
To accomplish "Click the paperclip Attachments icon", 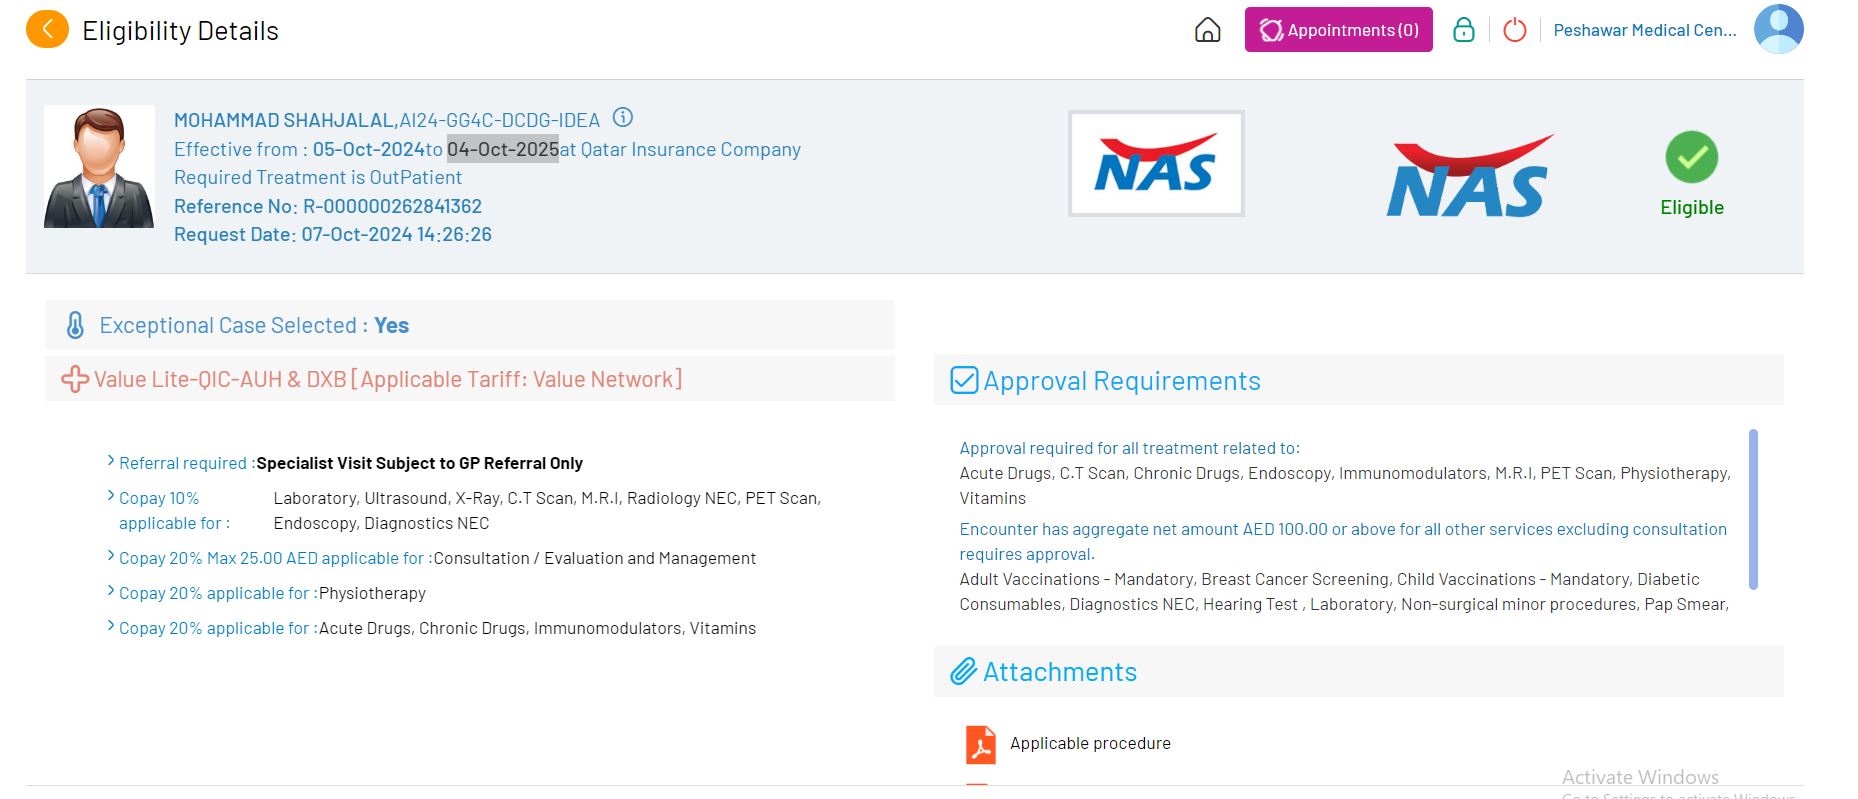I will pyautogui.click(x=963, y=672).
